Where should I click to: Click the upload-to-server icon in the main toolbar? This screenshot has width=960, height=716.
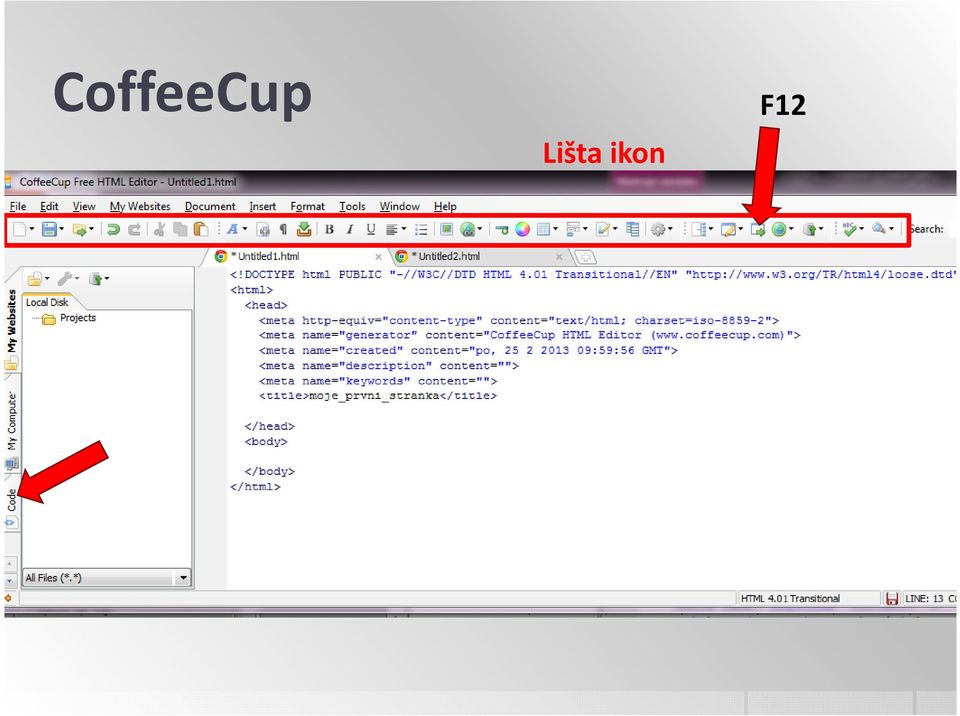pyautogui.click(x=810, y=230)
